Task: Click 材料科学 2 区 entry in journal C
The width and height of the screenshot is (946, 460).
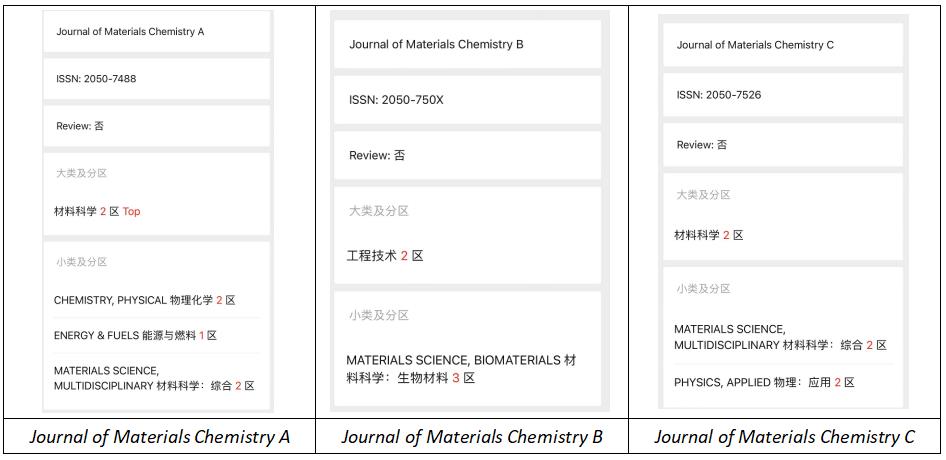Action: (x=709, y=235)
